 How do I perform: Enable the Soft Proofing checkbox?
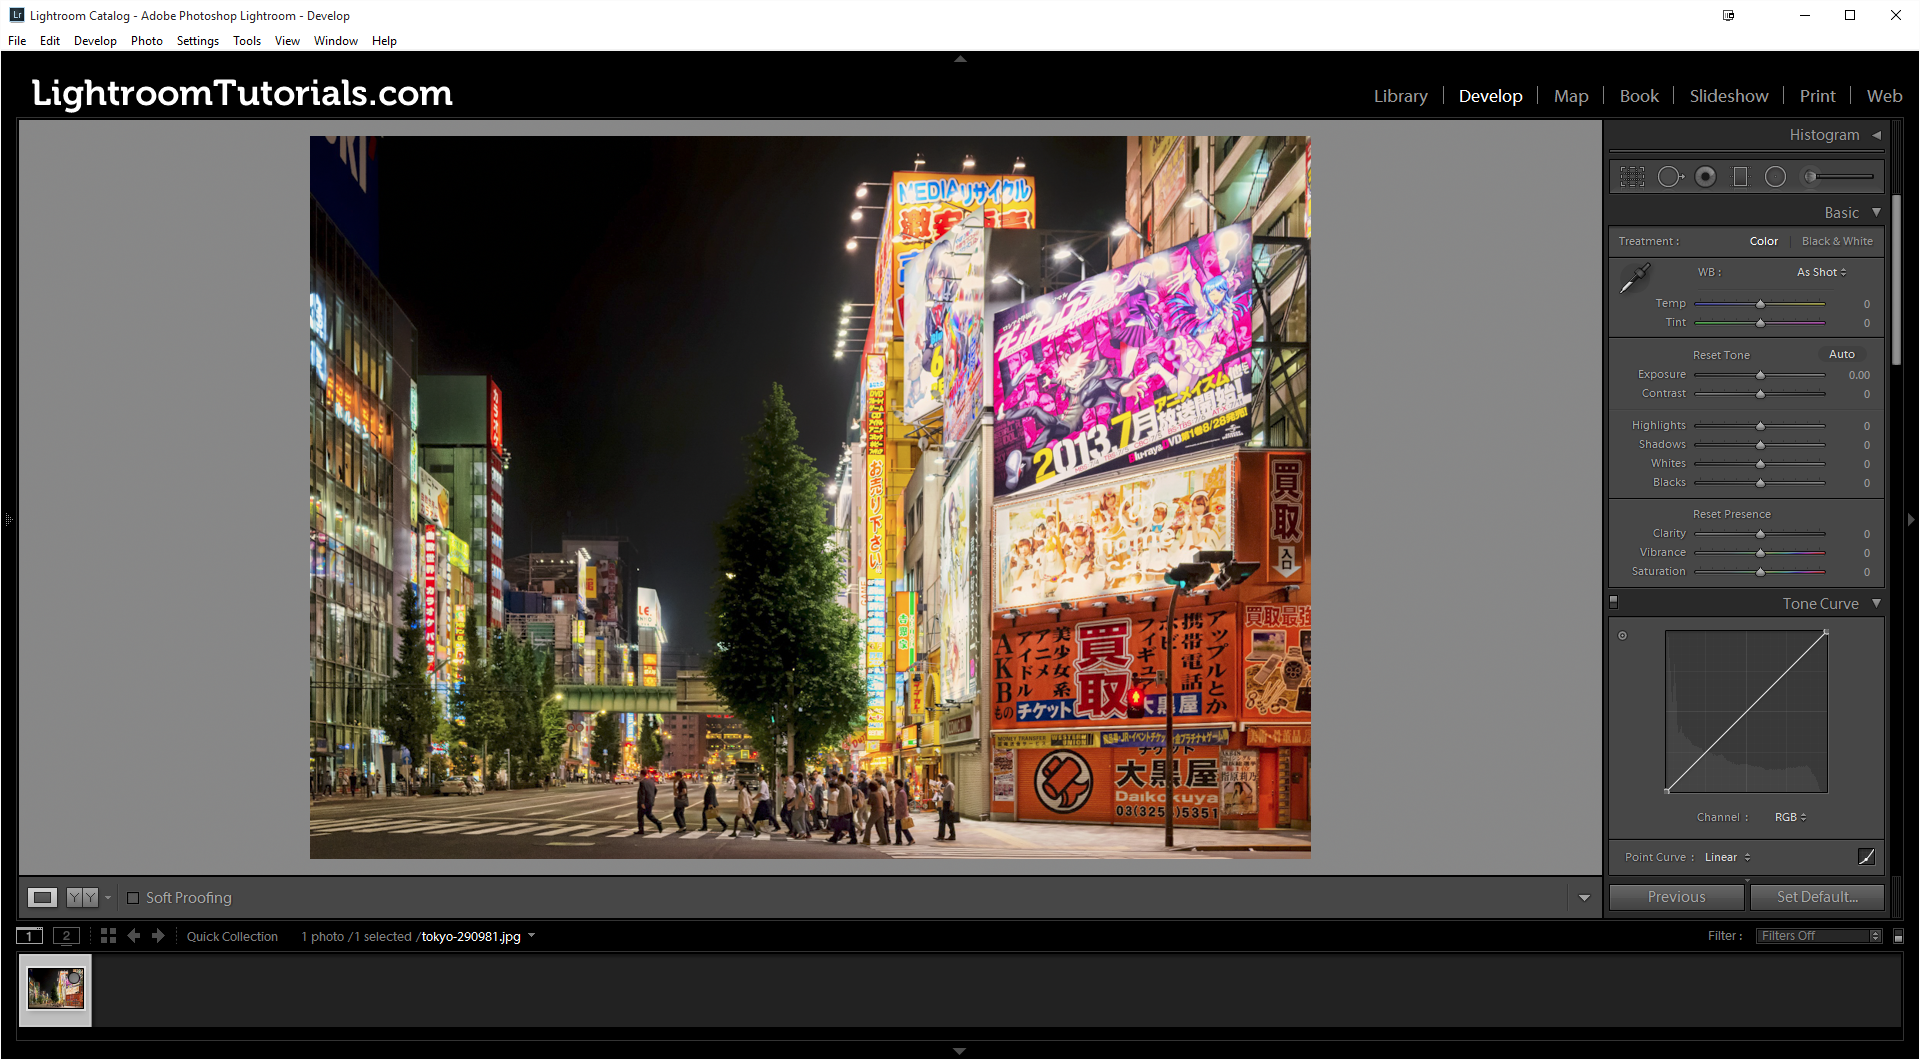coord(133,898)
